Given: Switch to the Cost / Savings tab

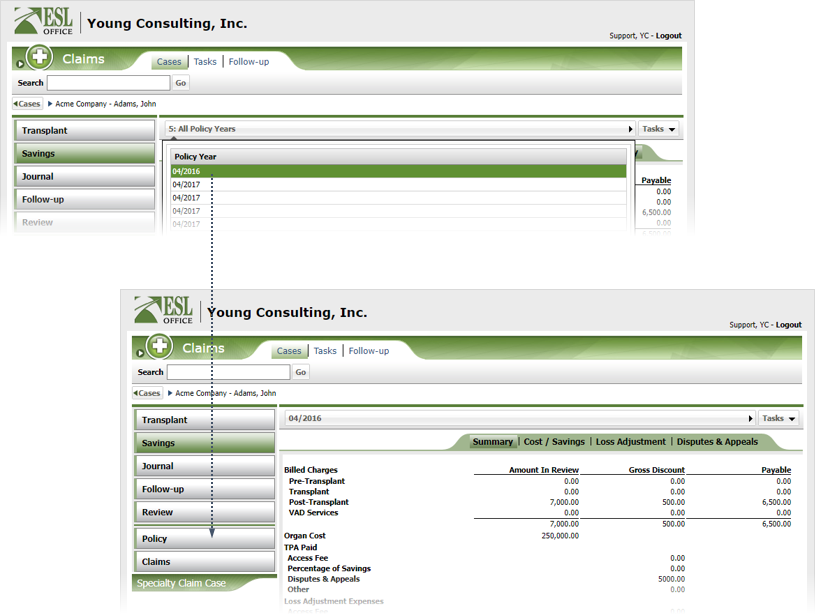Looking at the screenshot, I should click(554, 442).
